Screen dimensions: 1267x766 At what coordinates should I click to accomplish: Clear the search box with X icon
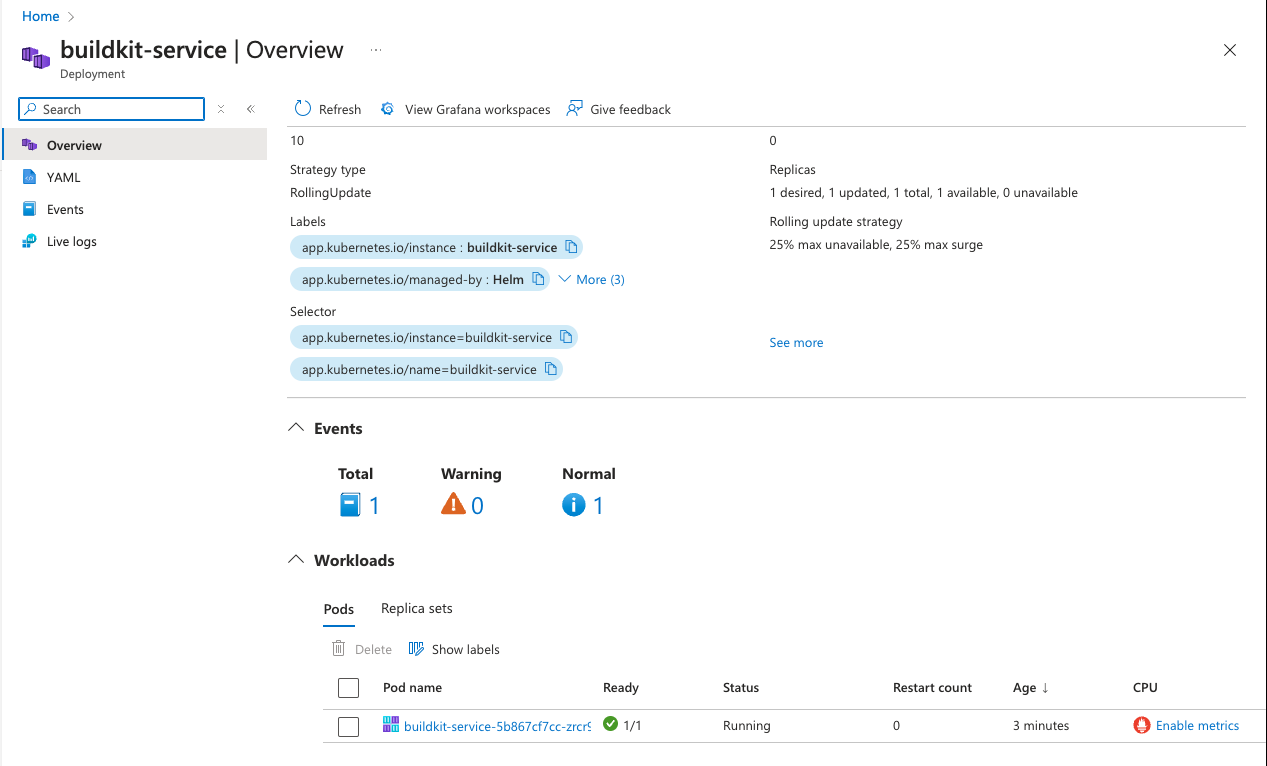click(x=221, y=109)
